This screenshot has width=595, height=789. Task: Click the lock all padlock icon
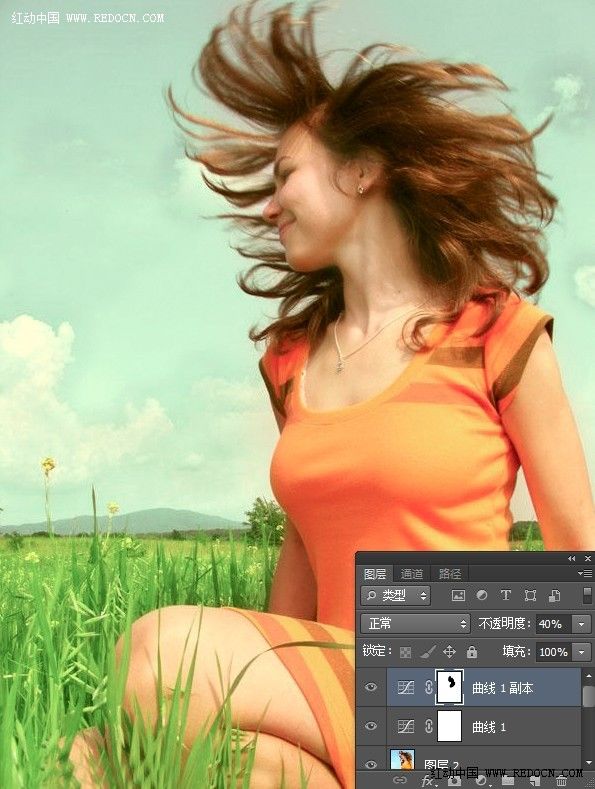pos(472,652)
